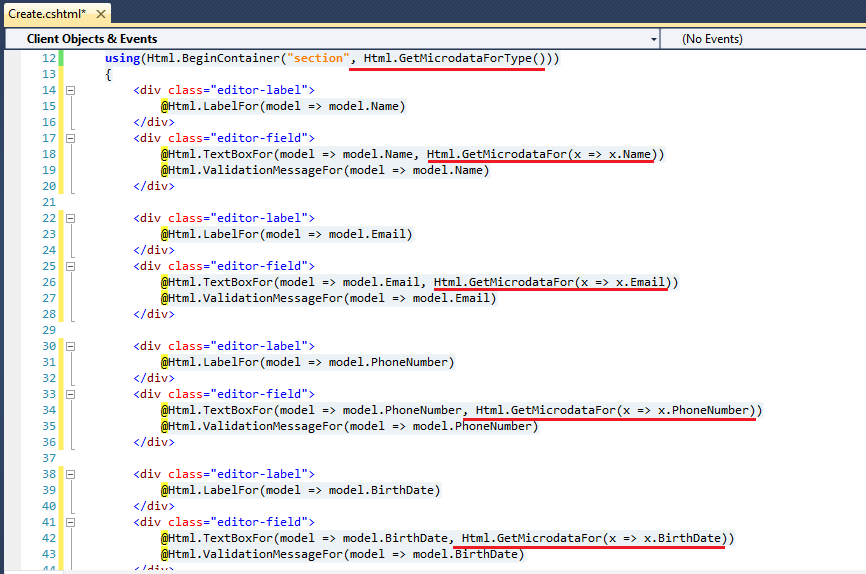Click @Html.LabelFor model.PhoneNumber on line 31
This screenshot has width=866, height=574.
coord(308,362)
